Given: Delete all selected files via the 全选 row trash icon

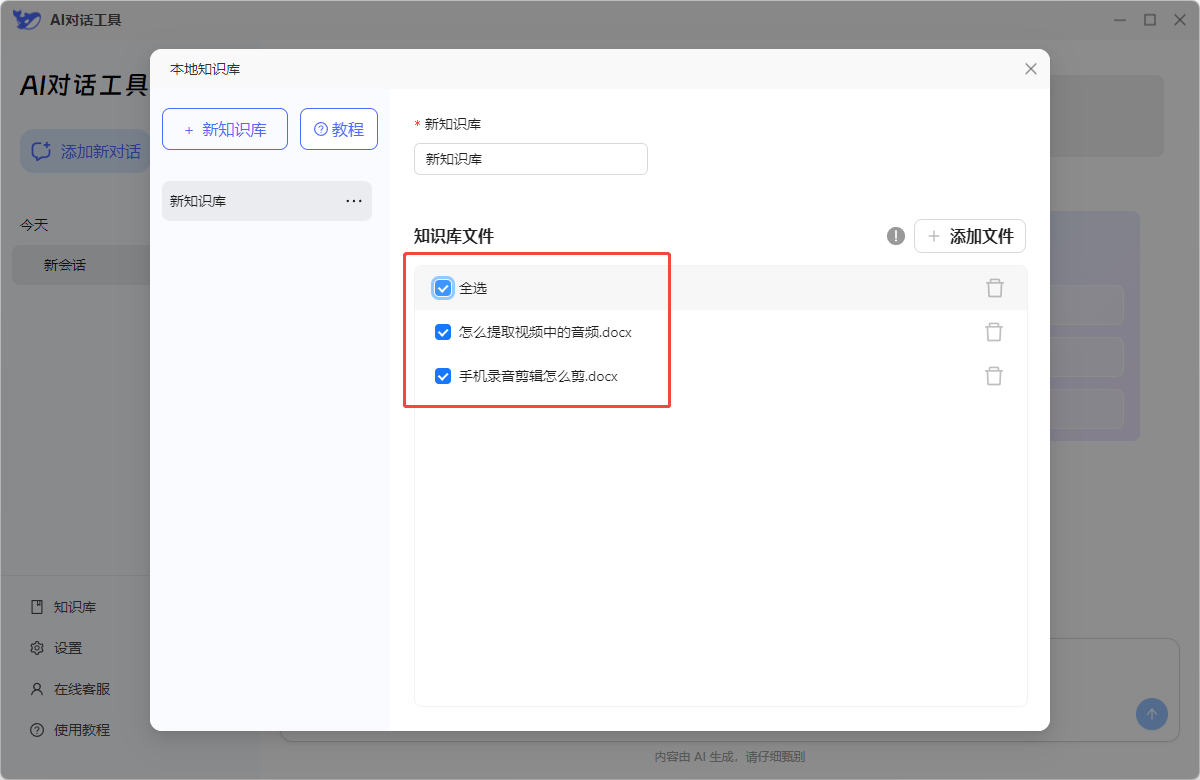Looking at the screenshot, I should 994,288.
